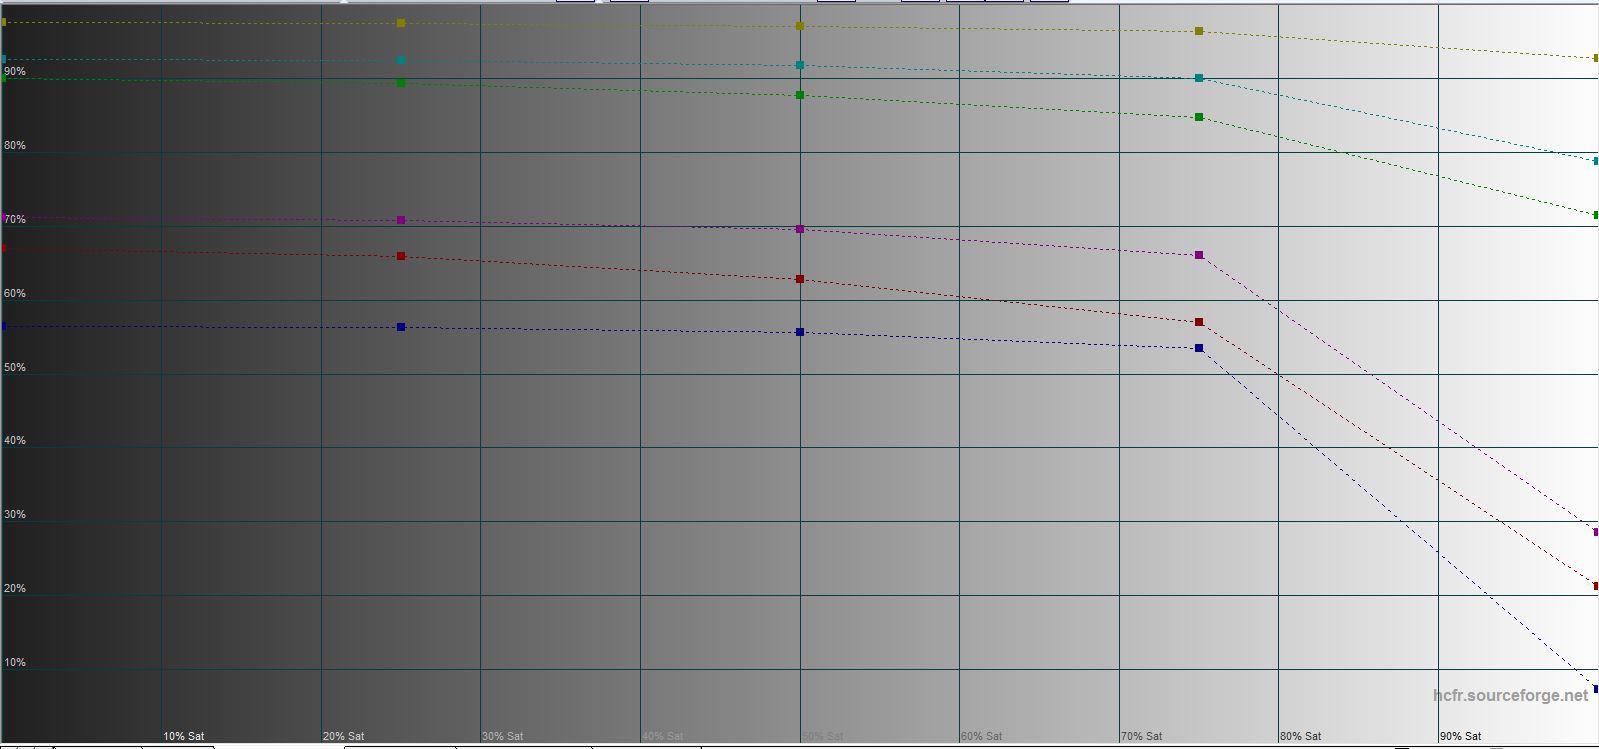
Task: Click the green data marker near 50% saturation
Action: [x=799, y=96]
